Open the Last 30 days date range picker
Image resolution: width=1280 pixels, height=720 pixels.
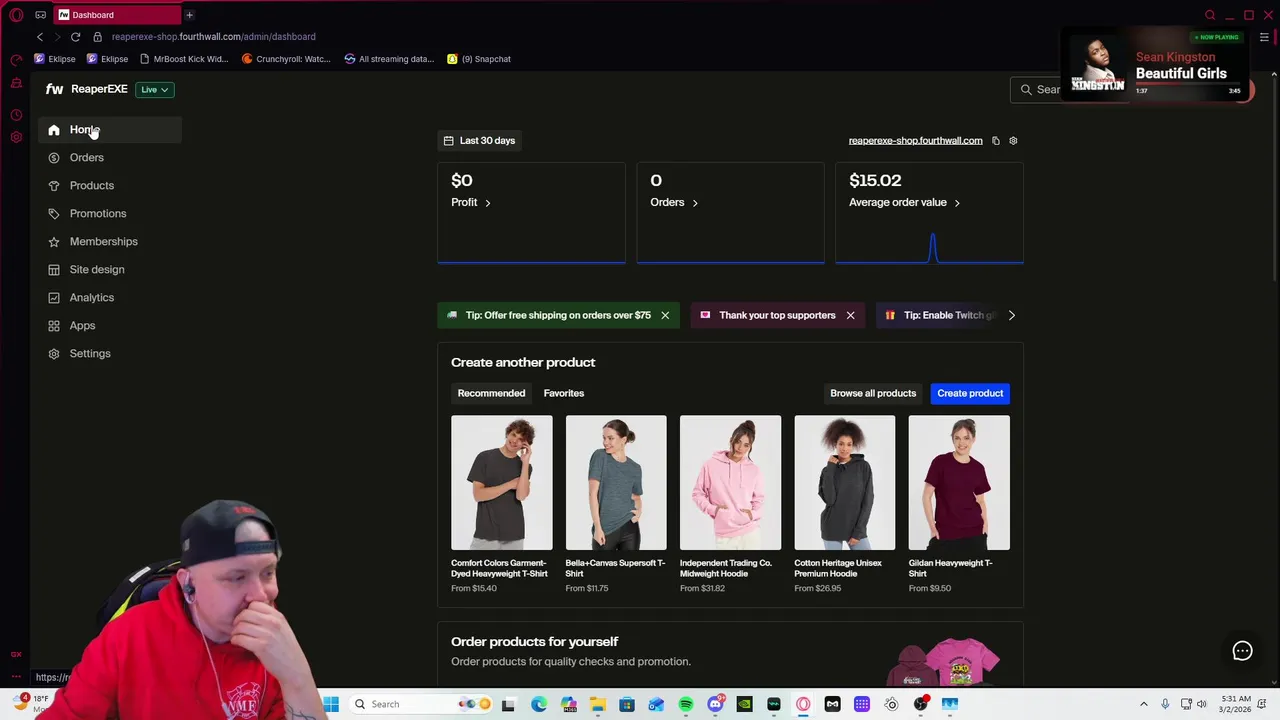[479, 140]
